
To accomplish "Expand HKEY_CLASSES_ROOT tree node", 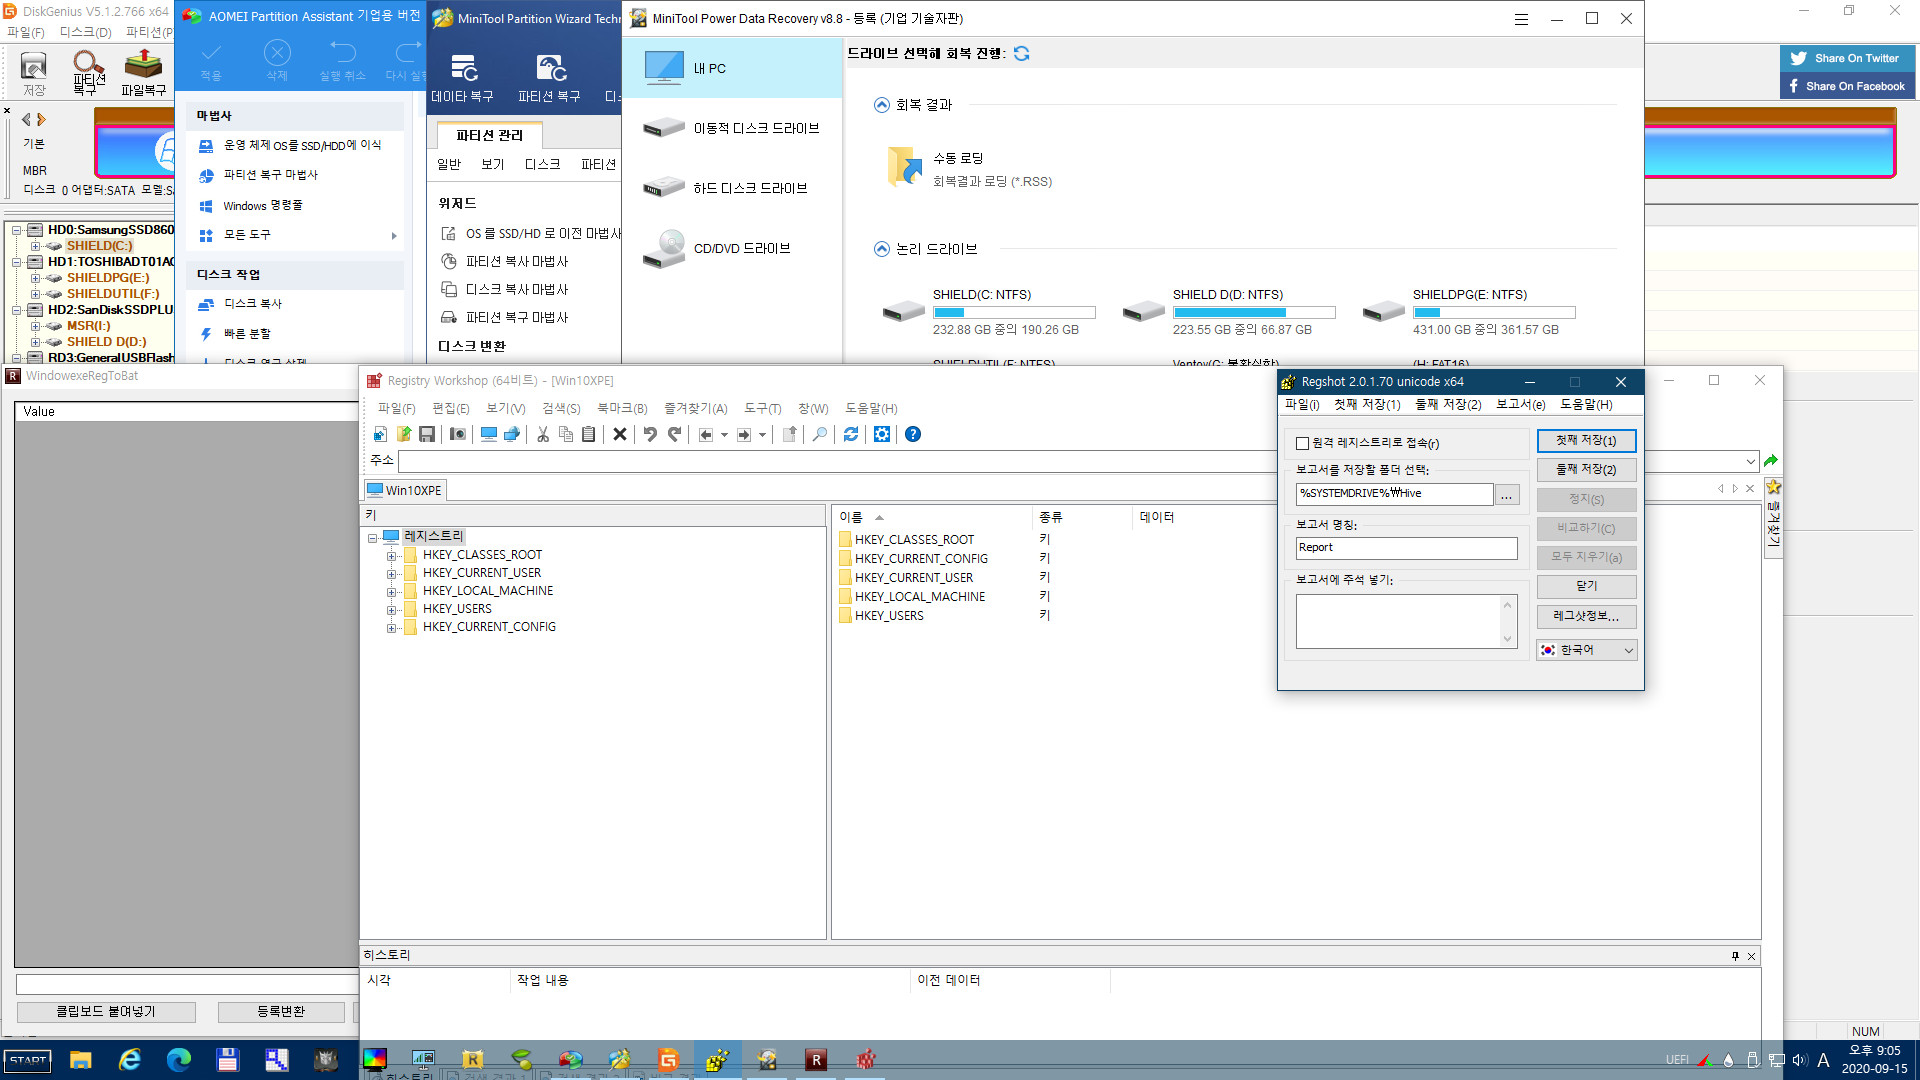I will (392, 556).
